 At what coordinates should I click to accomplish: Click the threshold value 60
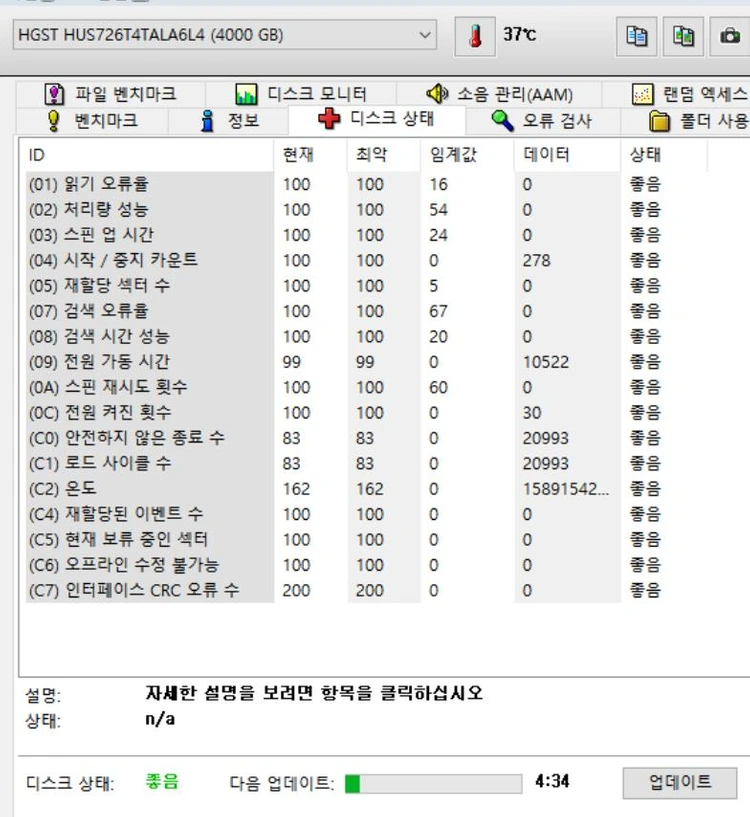[x=438, y=388]
